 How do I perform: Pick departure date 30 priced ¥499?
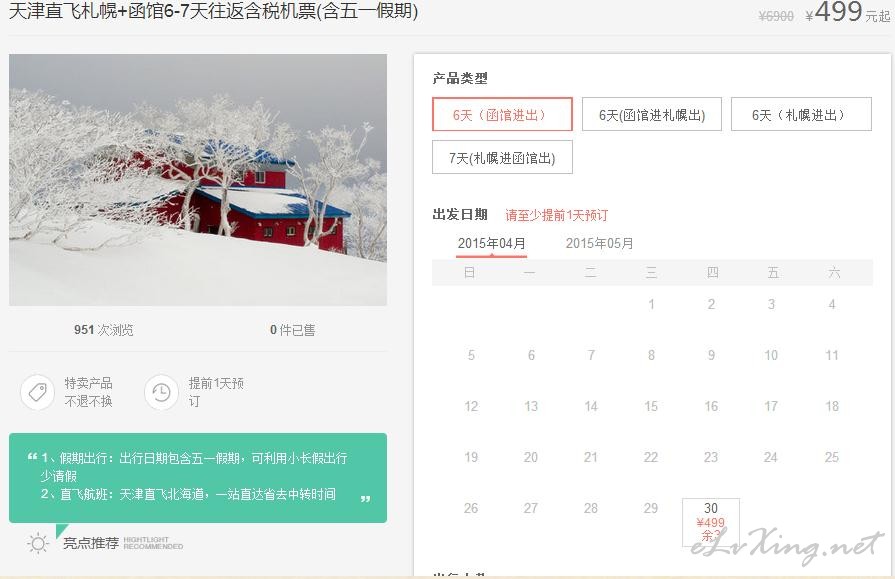(x=711, y=522)
